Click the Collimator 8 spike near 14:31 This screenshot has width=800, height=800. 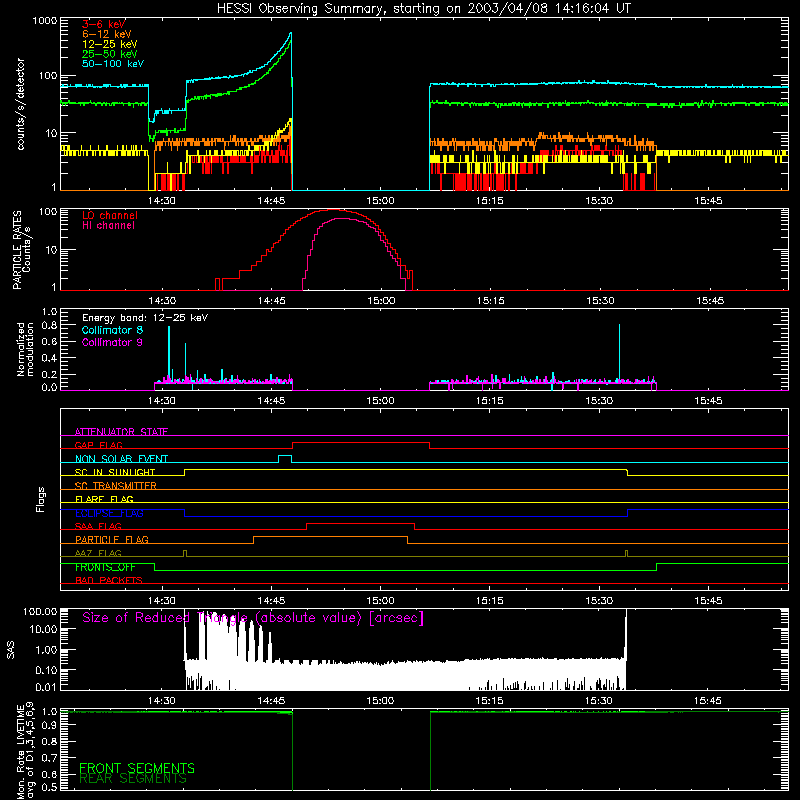169,353
